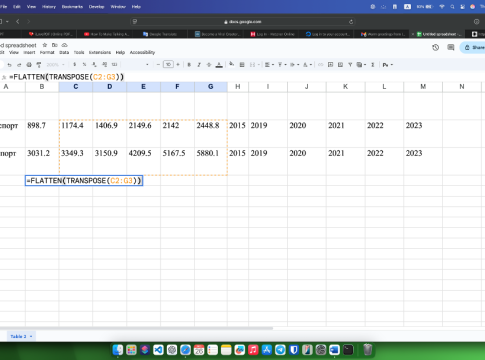Open the Table 2 sheet tab
The height and width of the screenshot is (360, 485).
point(21,336)
